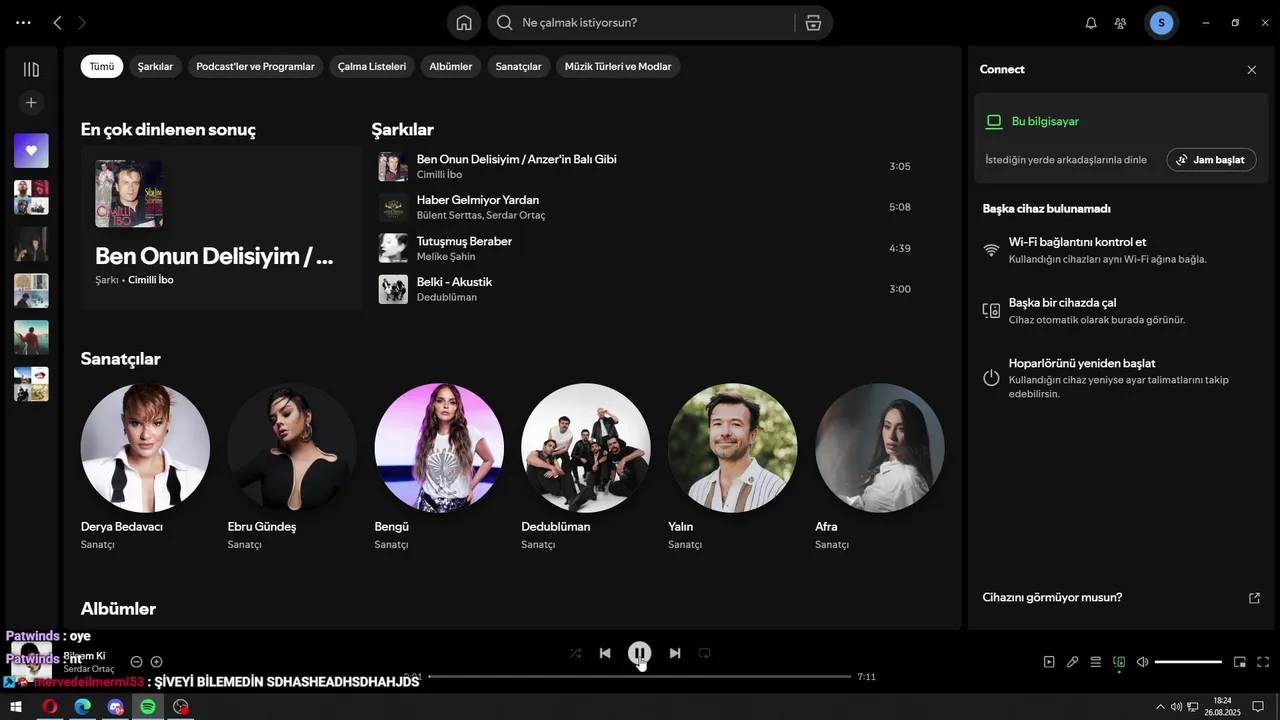Toggle the Now Playing view
Screen dimensions: 1280x720
pos(1049,662)
